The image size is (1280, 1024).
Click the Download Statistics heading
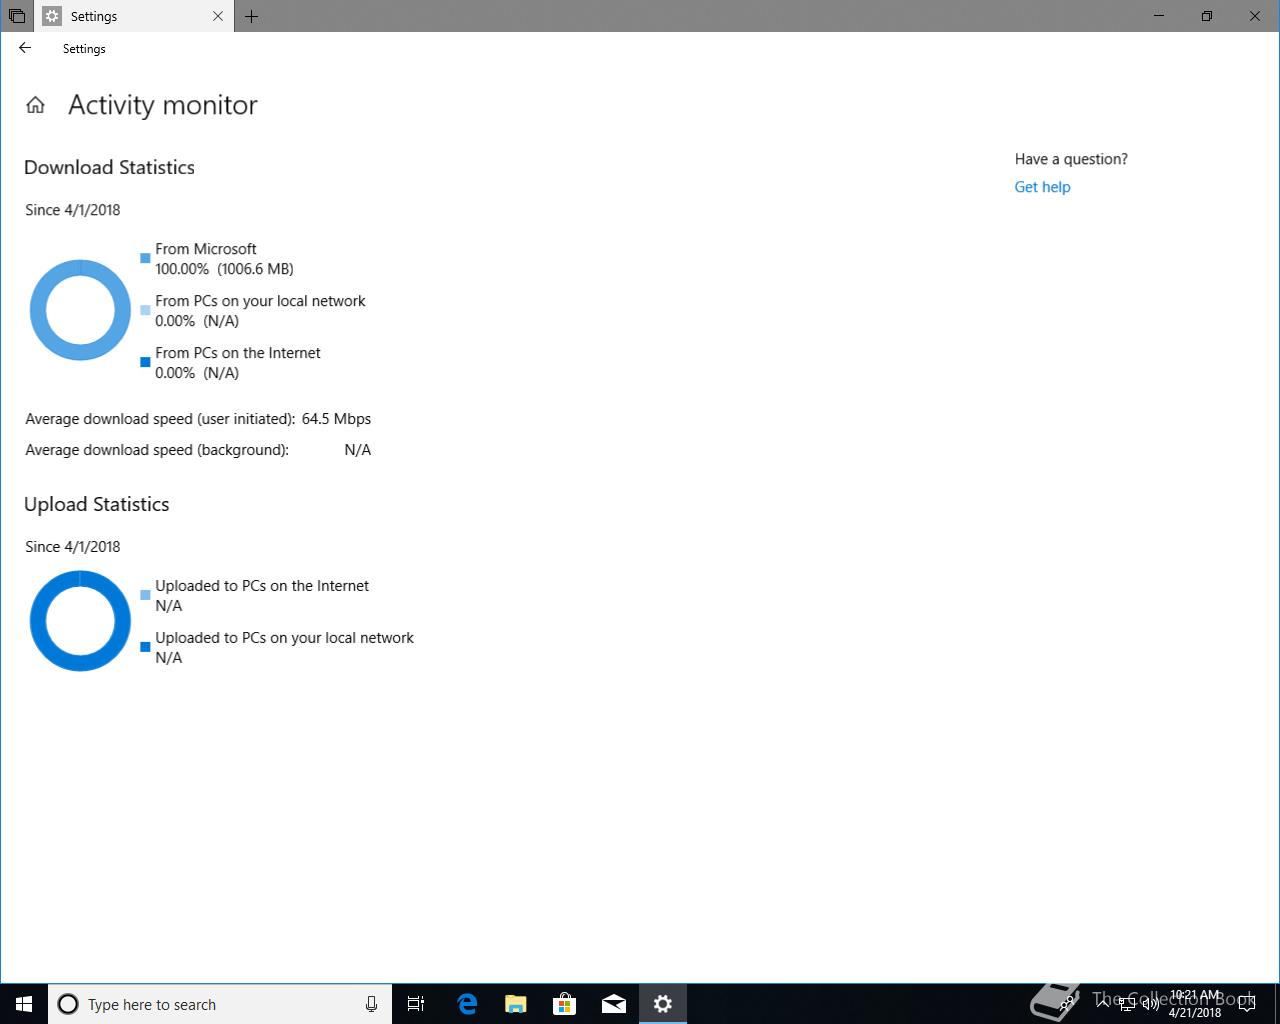click(x=109, y=167)
